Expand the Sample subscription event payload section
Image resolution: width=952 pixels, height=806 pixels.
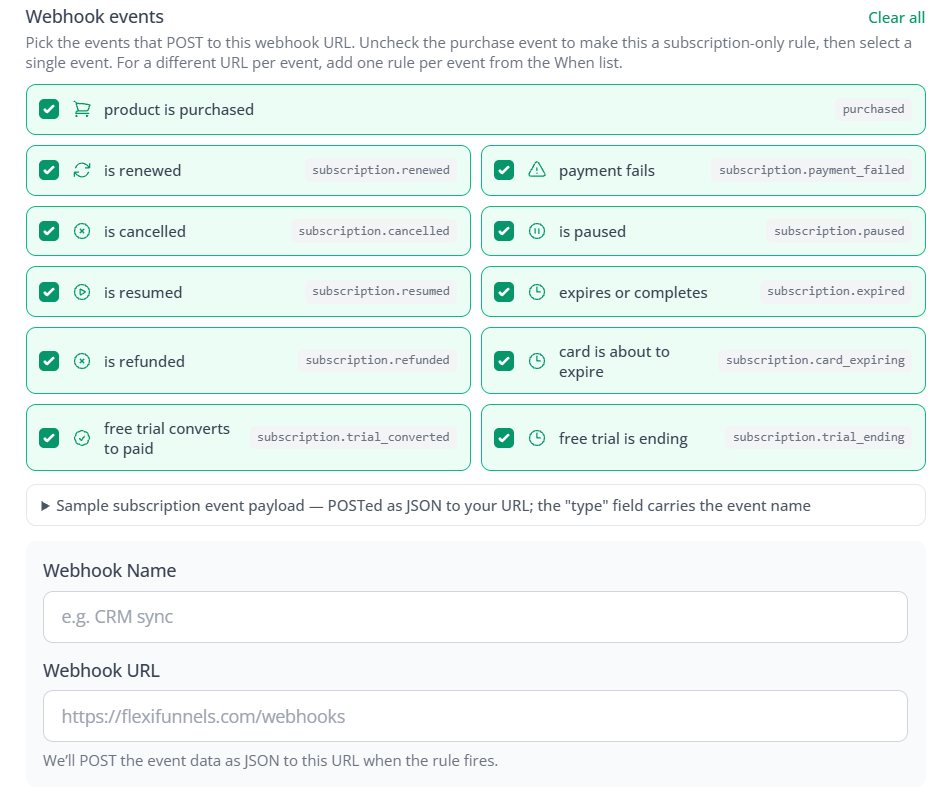pos(475,505)
